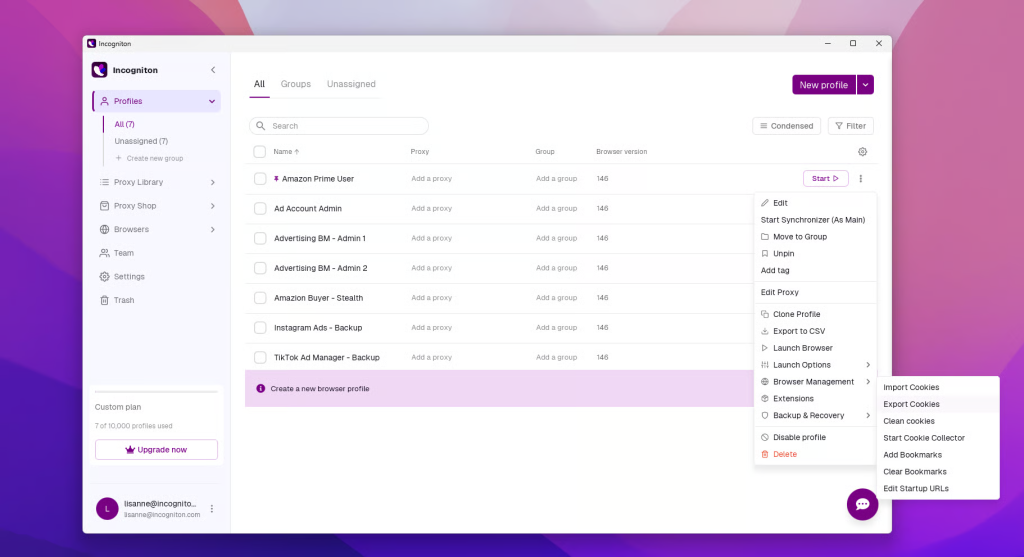Click Create new group in the sidebar
The height and width of the screenshot is (557, 1024).
(x=149, y=158)
